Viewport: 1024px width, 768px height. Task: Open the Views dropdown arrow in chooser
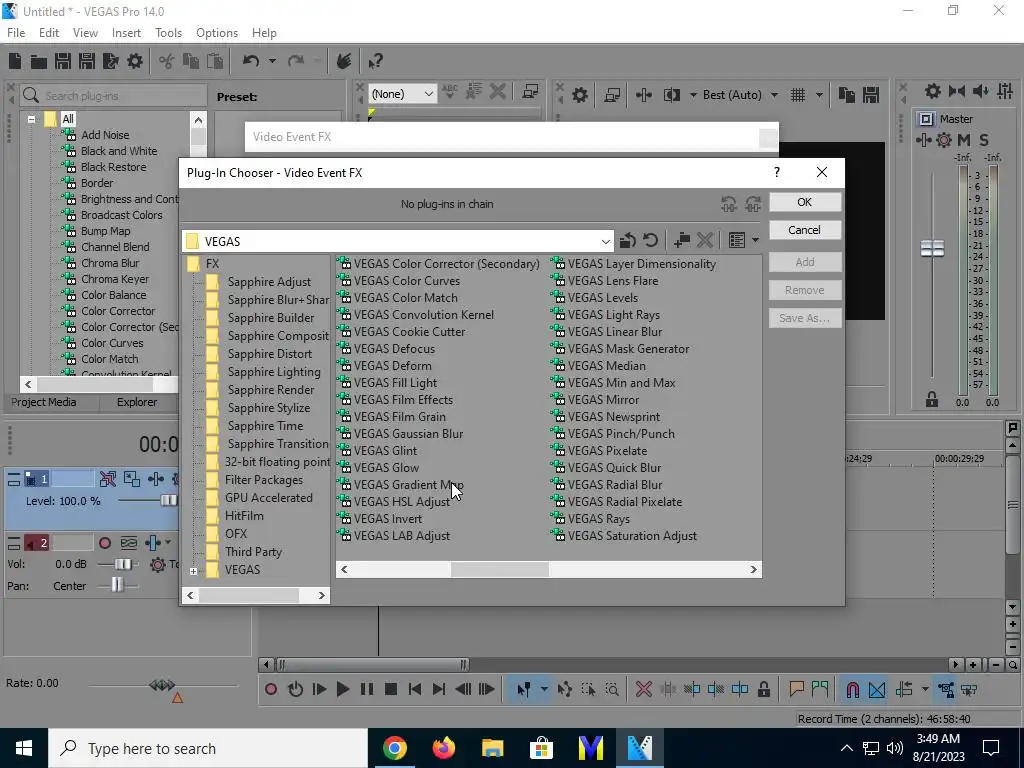[x=756, y=240]
